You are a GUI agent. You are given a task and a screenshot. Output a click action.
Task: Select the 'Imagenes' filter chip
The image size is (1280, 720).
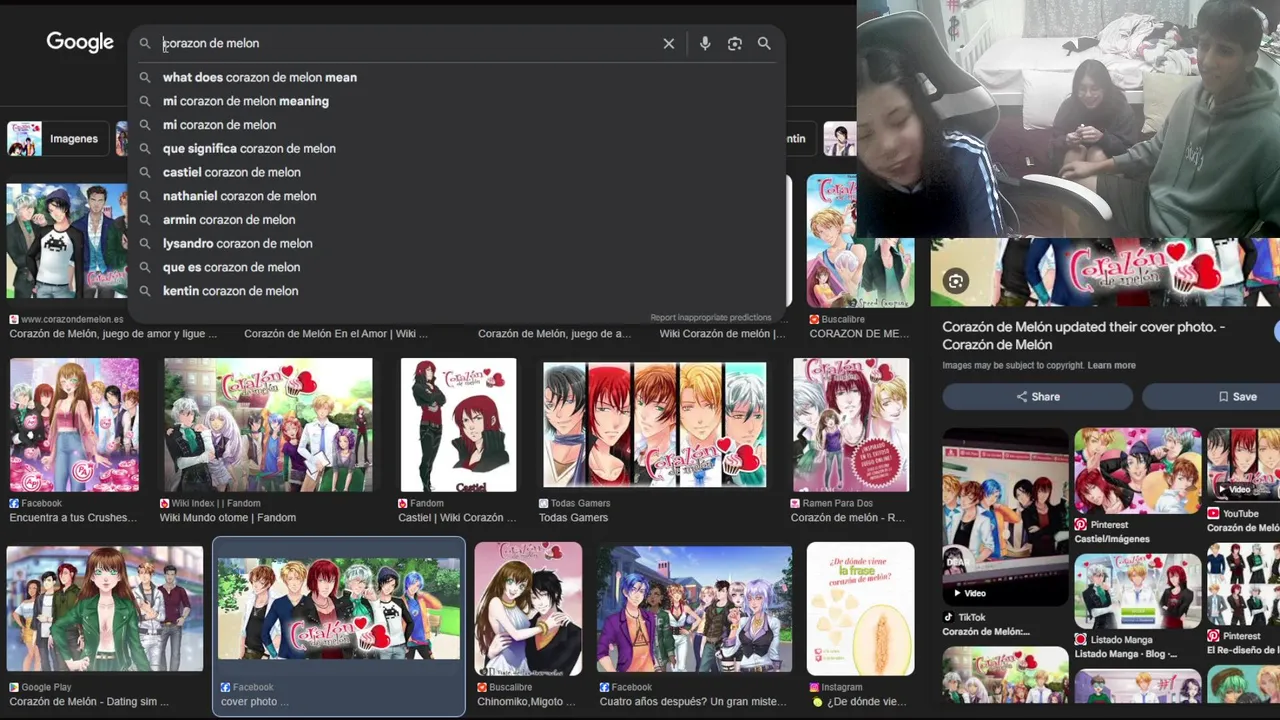pyautogui.click(x=58, y=139)
